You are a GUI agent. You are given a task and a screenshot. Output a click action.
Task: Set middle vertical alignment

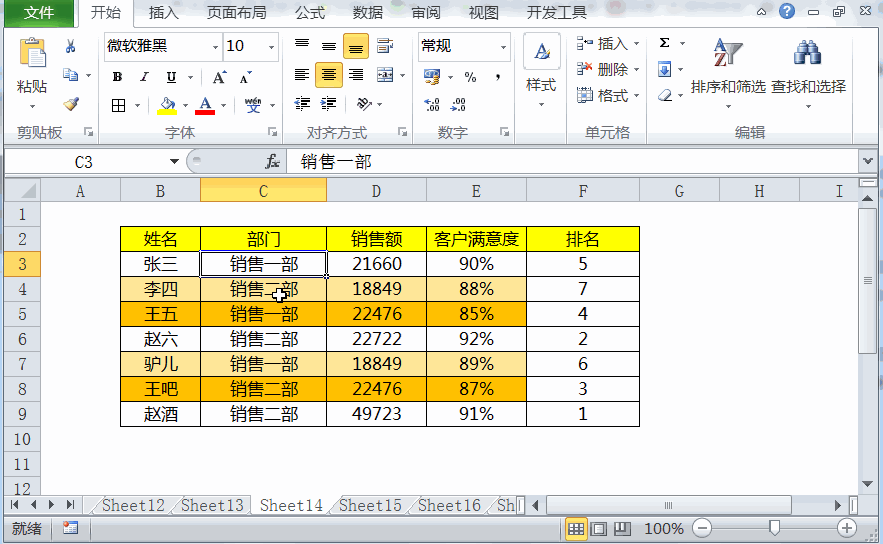(329, 46)
